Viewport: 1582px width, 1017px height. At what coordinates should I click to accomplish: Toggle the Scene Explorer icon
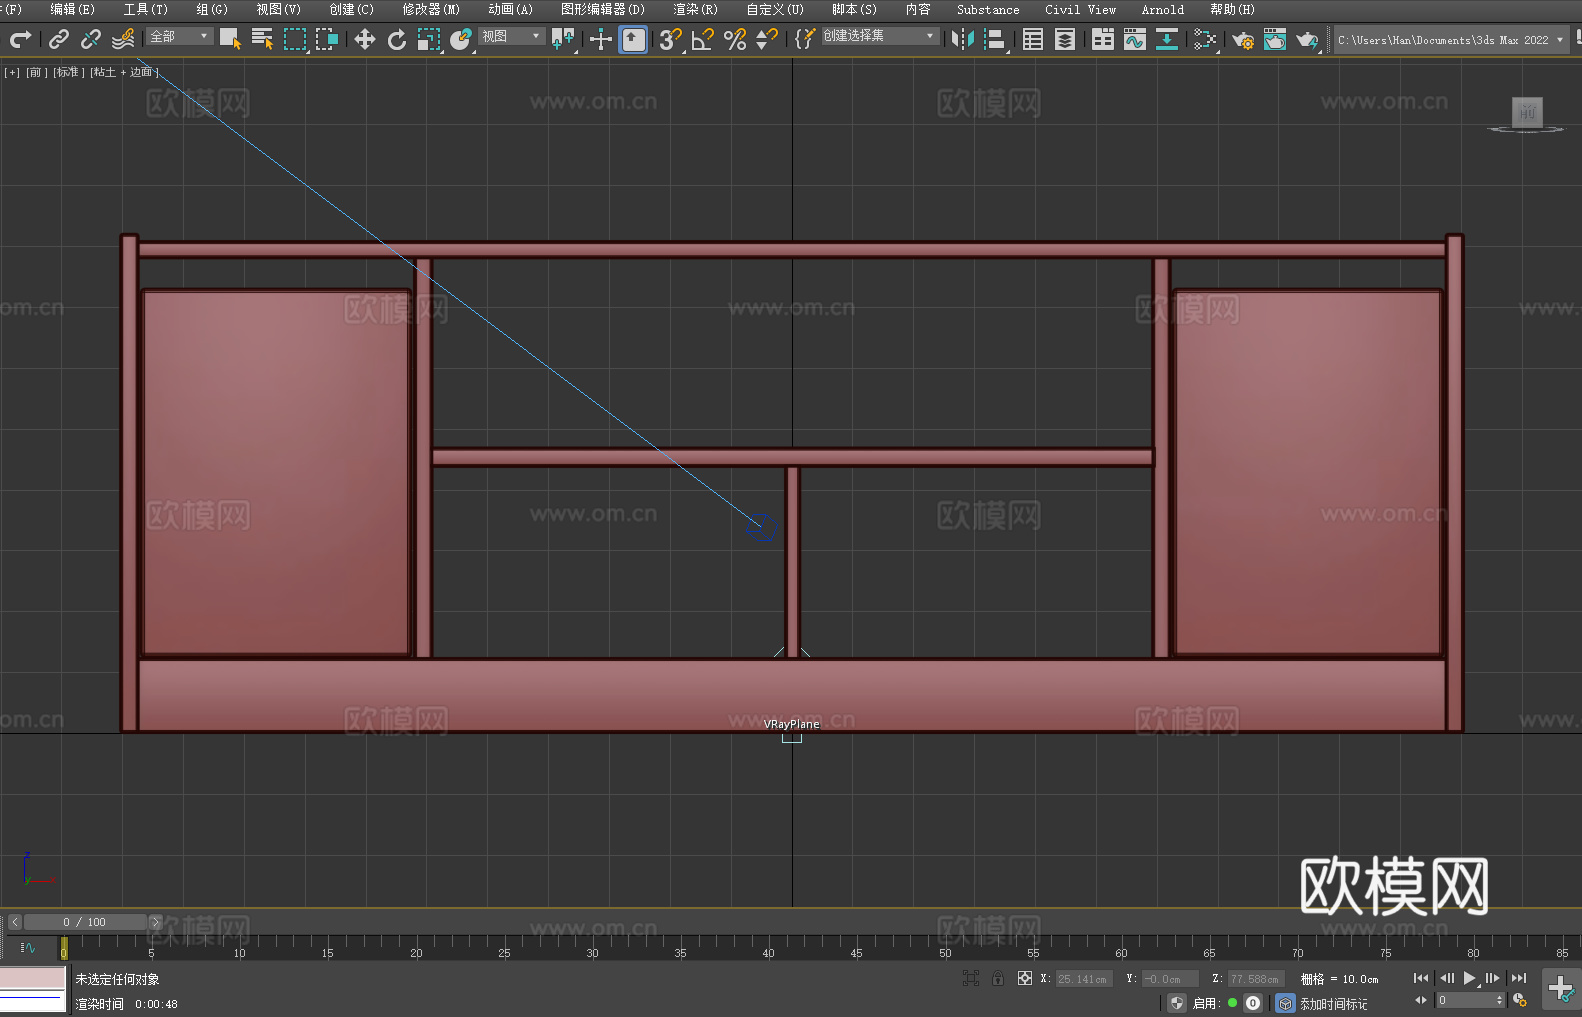click(x=1033, y=39)
